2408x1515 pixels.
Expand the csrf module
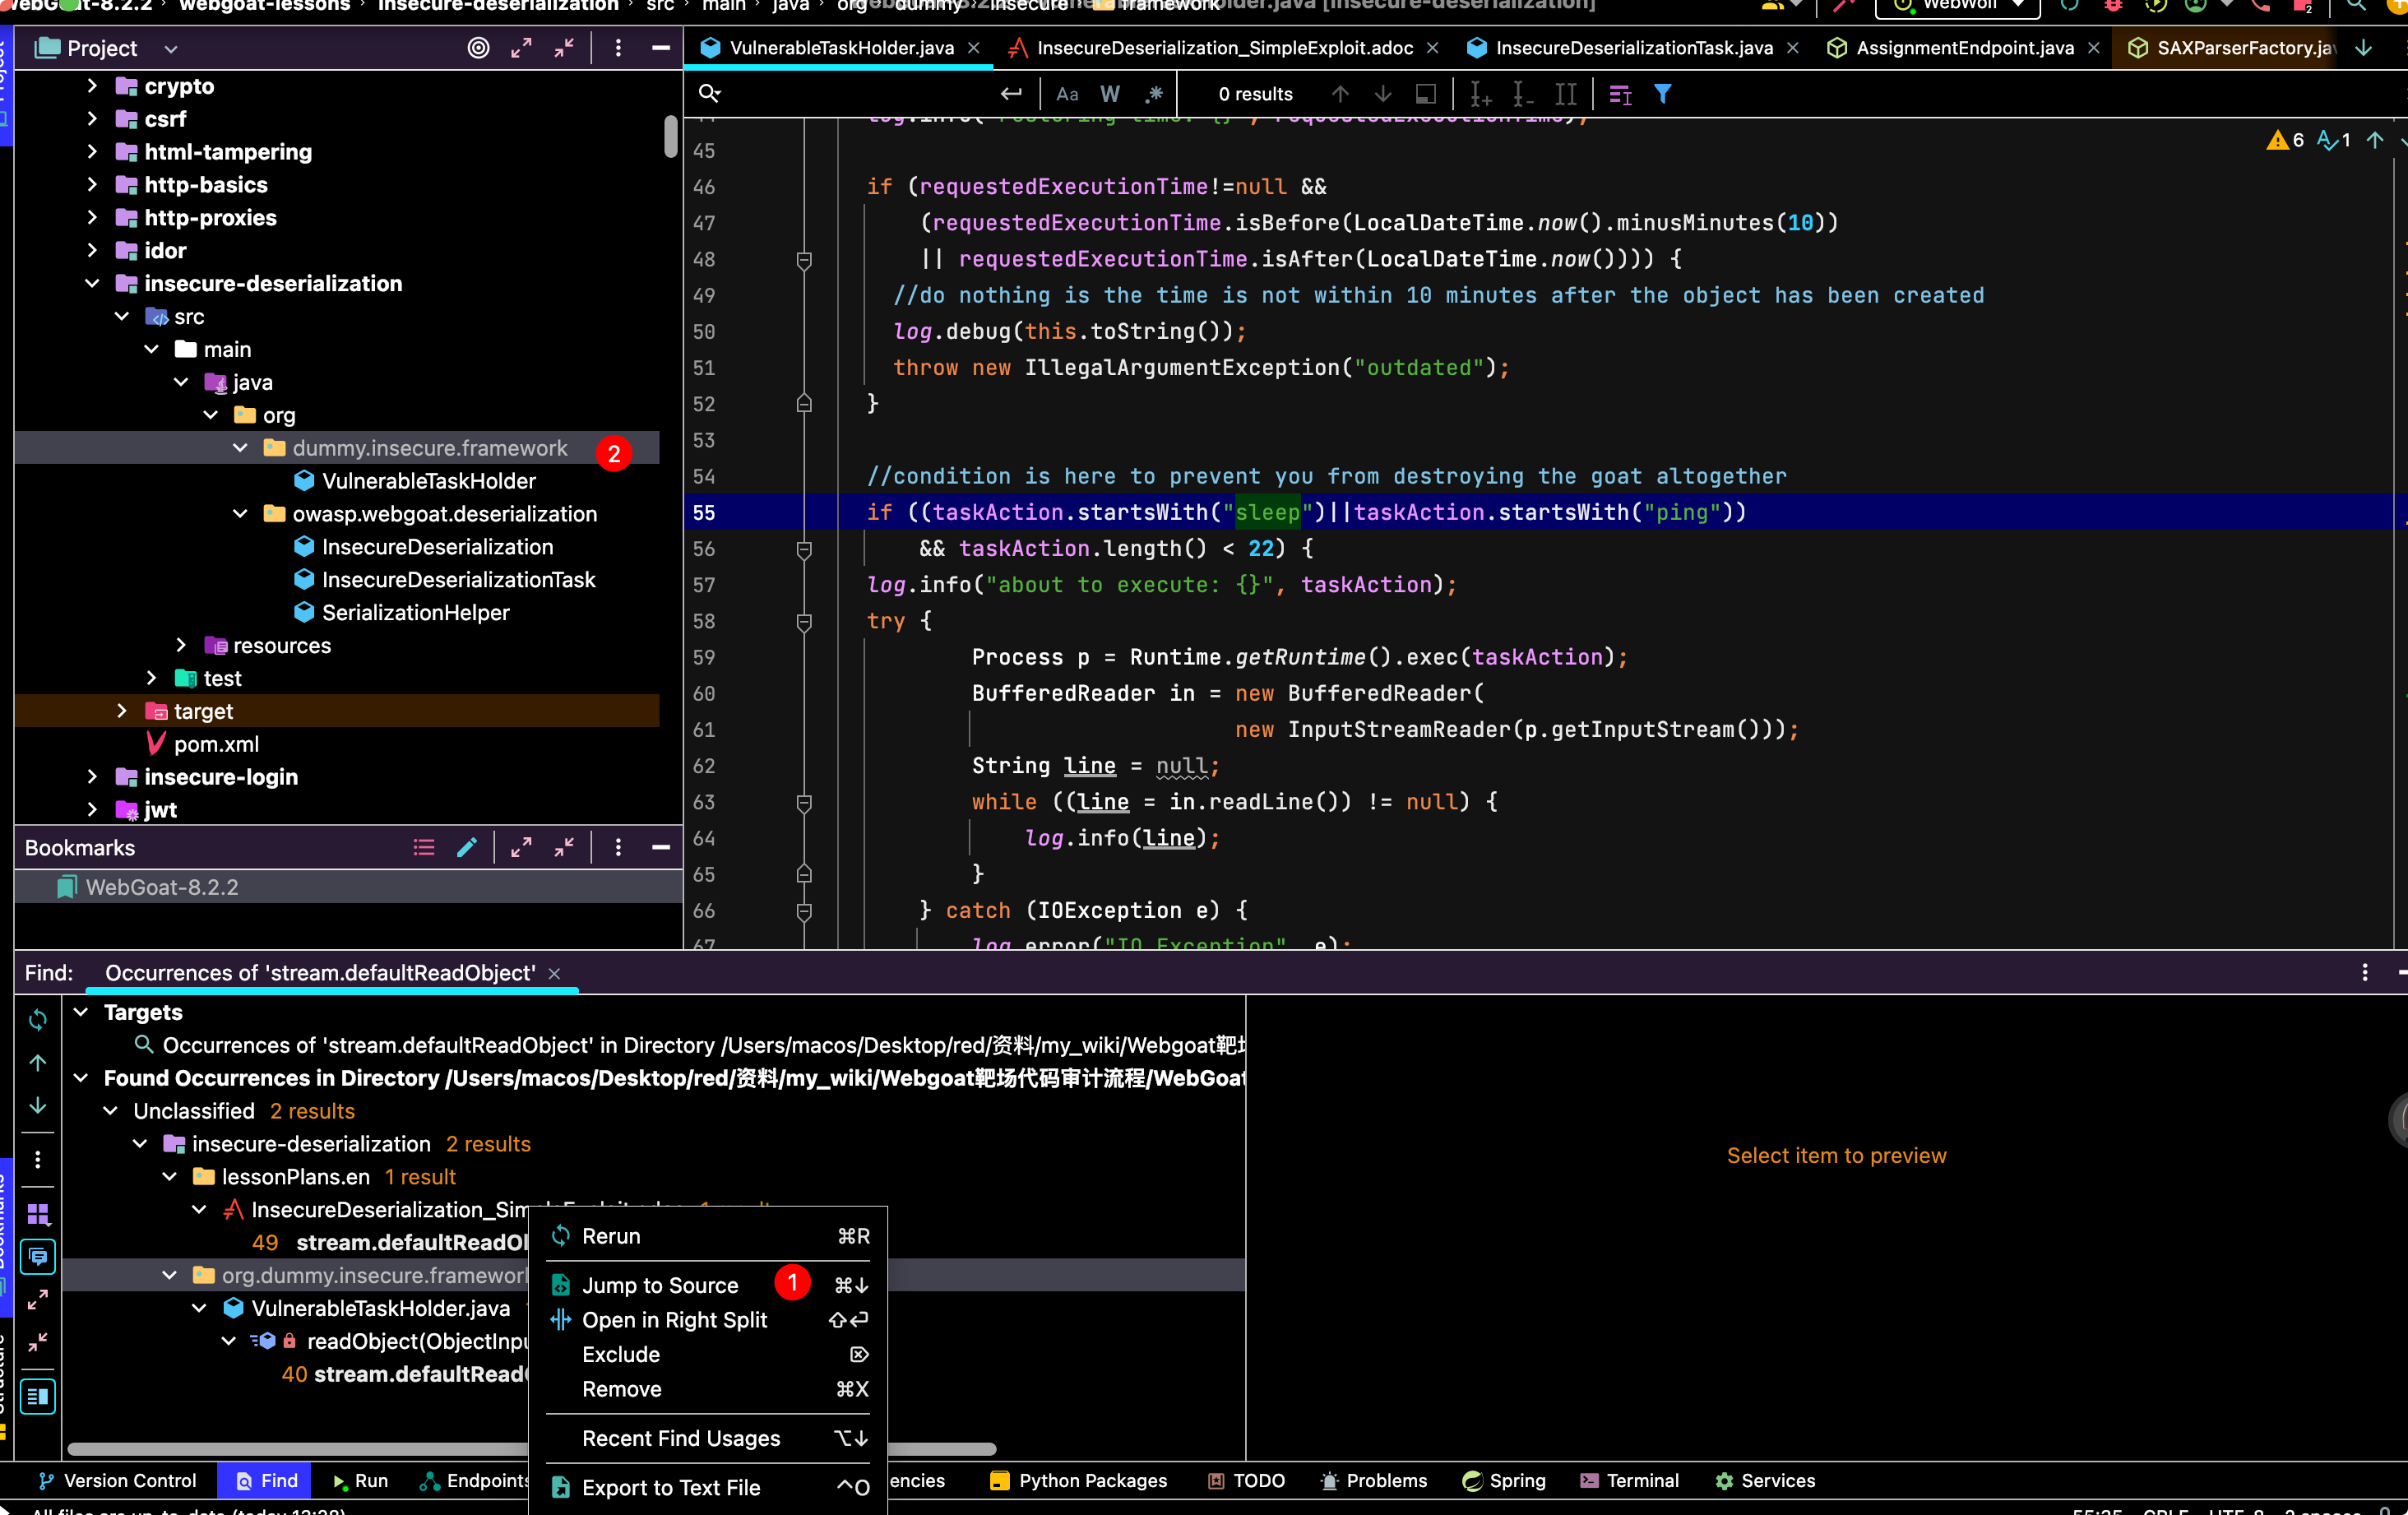pyautogui.click(x=93, y=119)
